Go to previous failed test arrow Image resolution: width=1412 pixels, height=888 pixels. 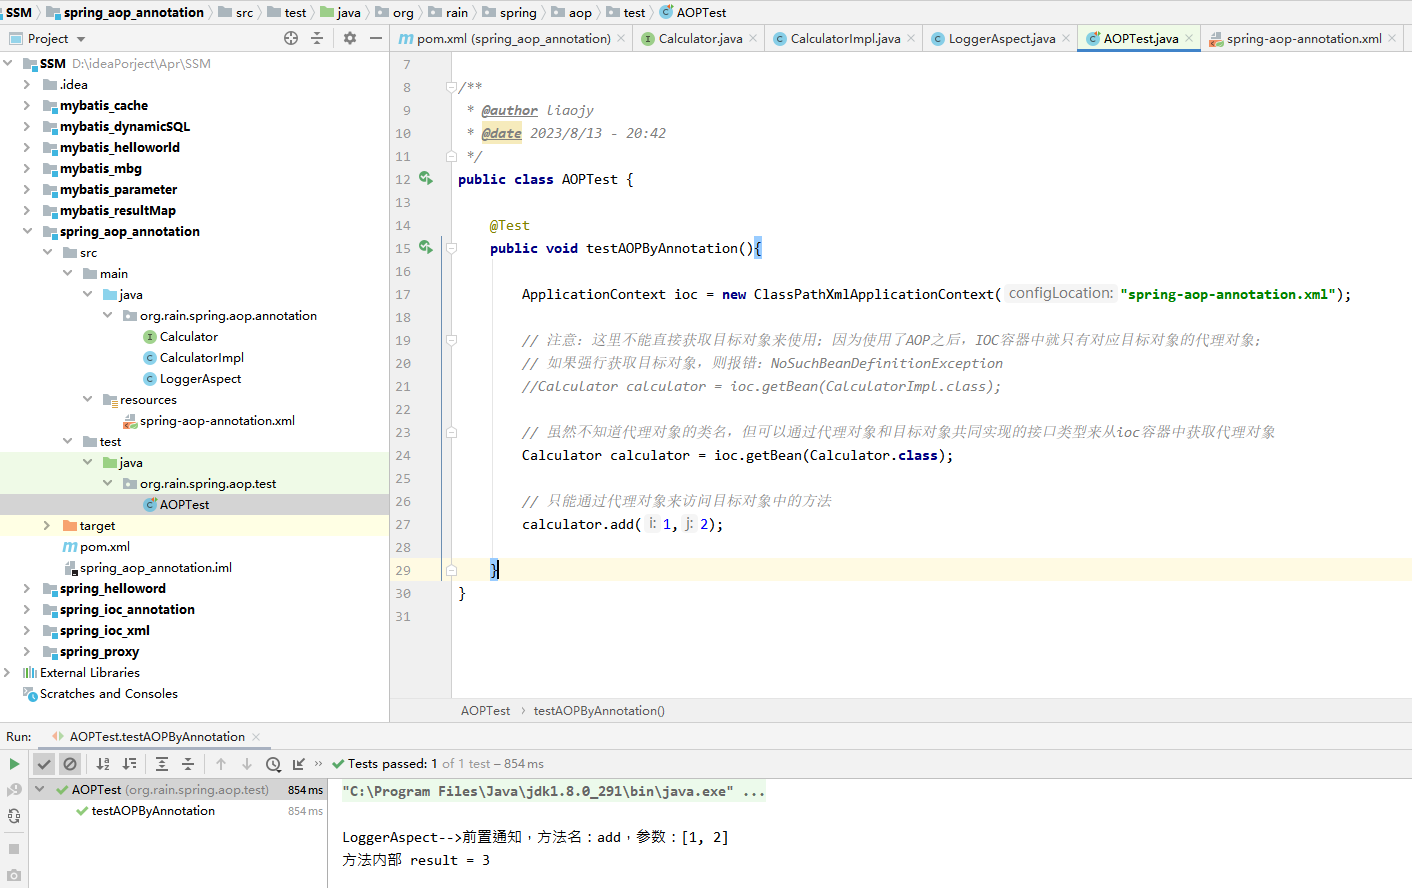221,764
